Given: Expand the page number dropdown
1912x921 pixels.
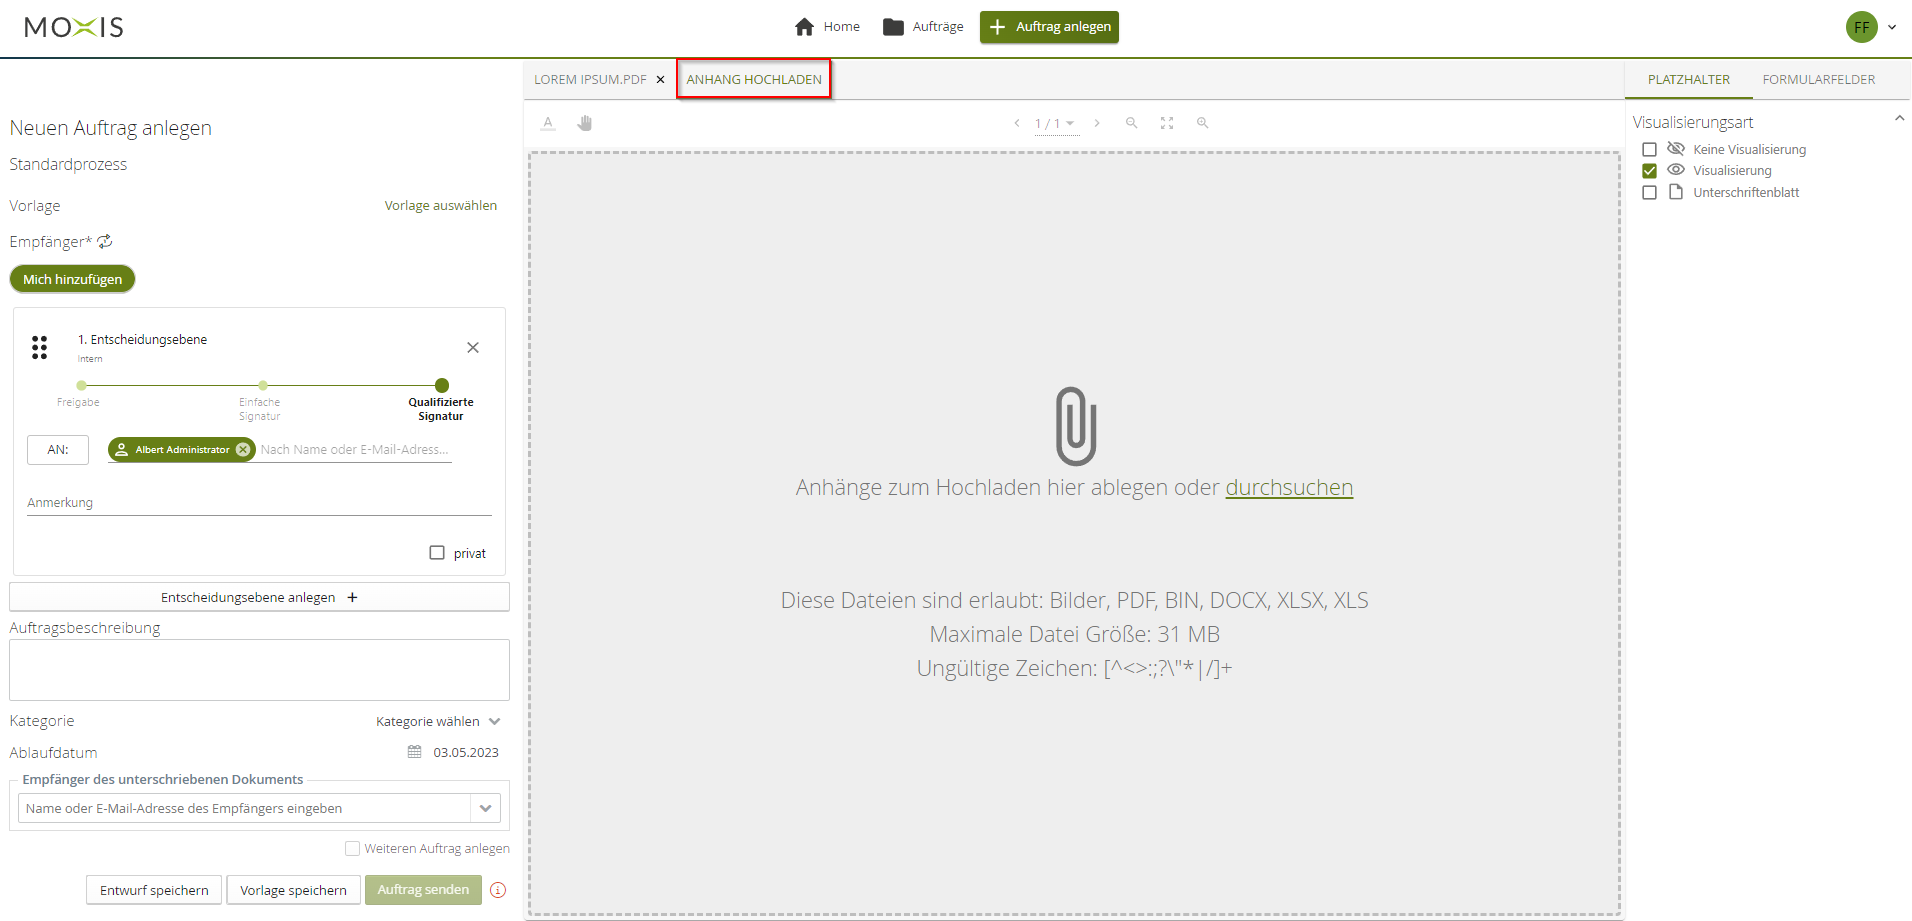Looking at the screenshot, I should 1070,124.
